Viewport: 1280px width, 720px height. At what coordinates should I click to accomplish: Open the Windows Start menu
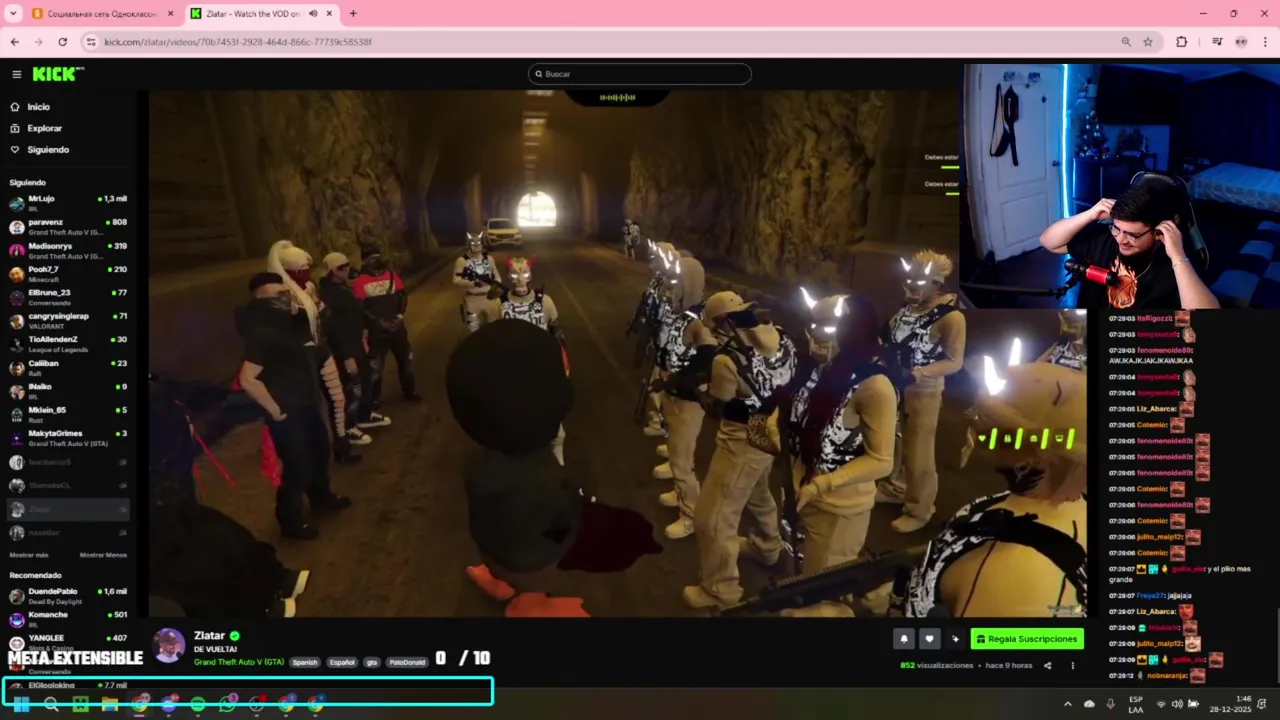pyautogui.click(x=21, y=704)
